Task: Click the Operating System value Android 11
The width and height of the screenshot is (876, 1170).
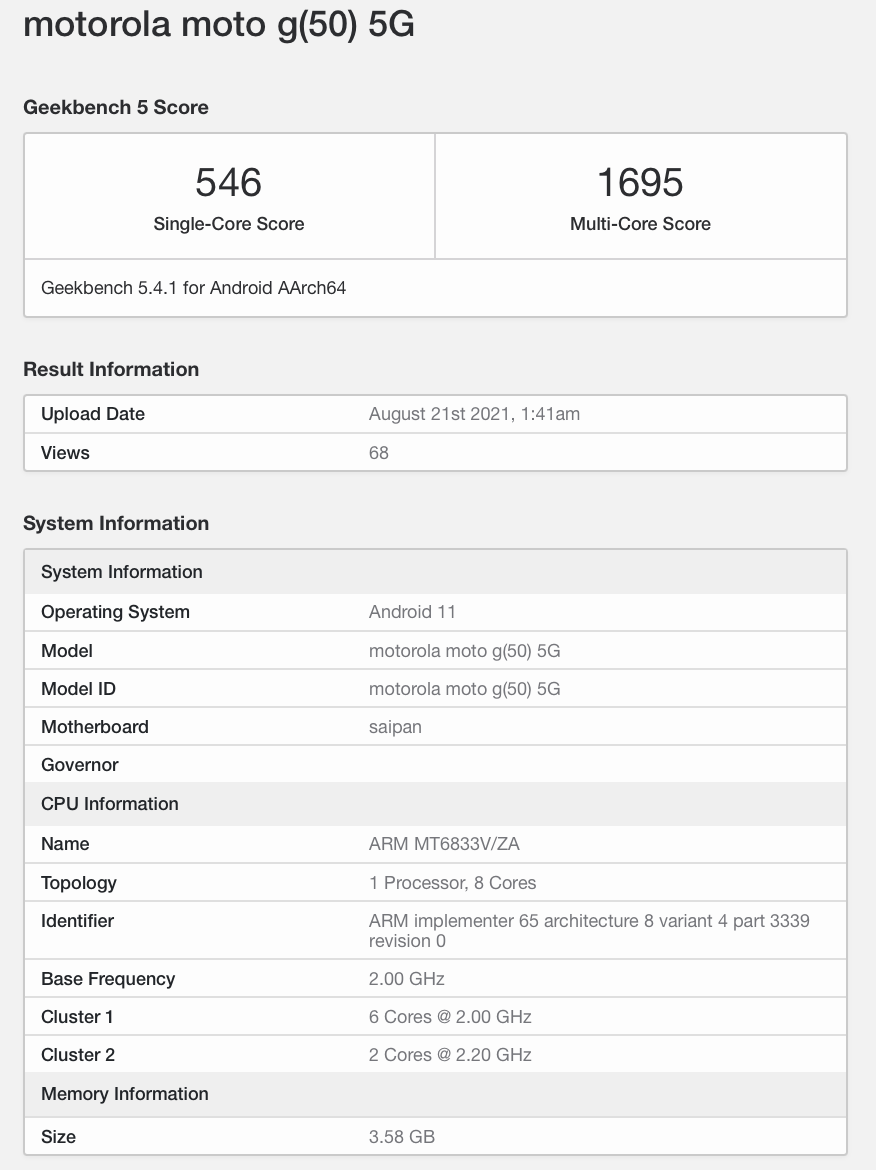Action: pos(412,612)
